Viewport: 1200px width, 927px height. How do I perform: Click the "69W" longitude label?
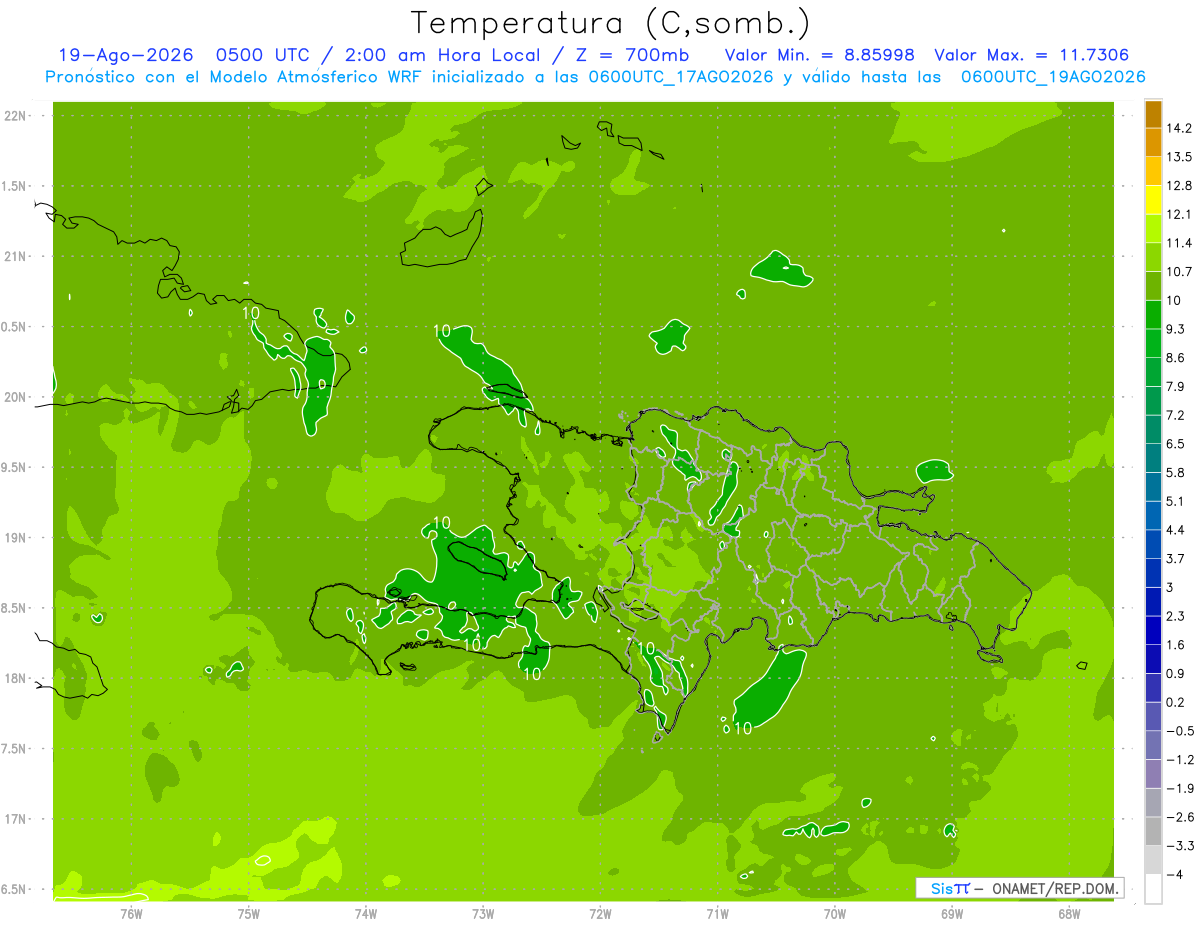click(x=952, y=913)
